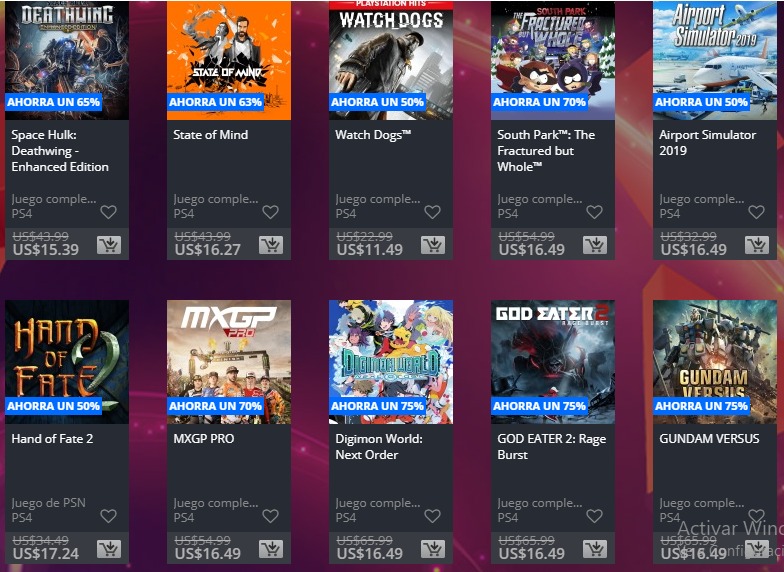Open the GUNDAM VERSUS title link
Screen dimensions: 784x572
709,438
